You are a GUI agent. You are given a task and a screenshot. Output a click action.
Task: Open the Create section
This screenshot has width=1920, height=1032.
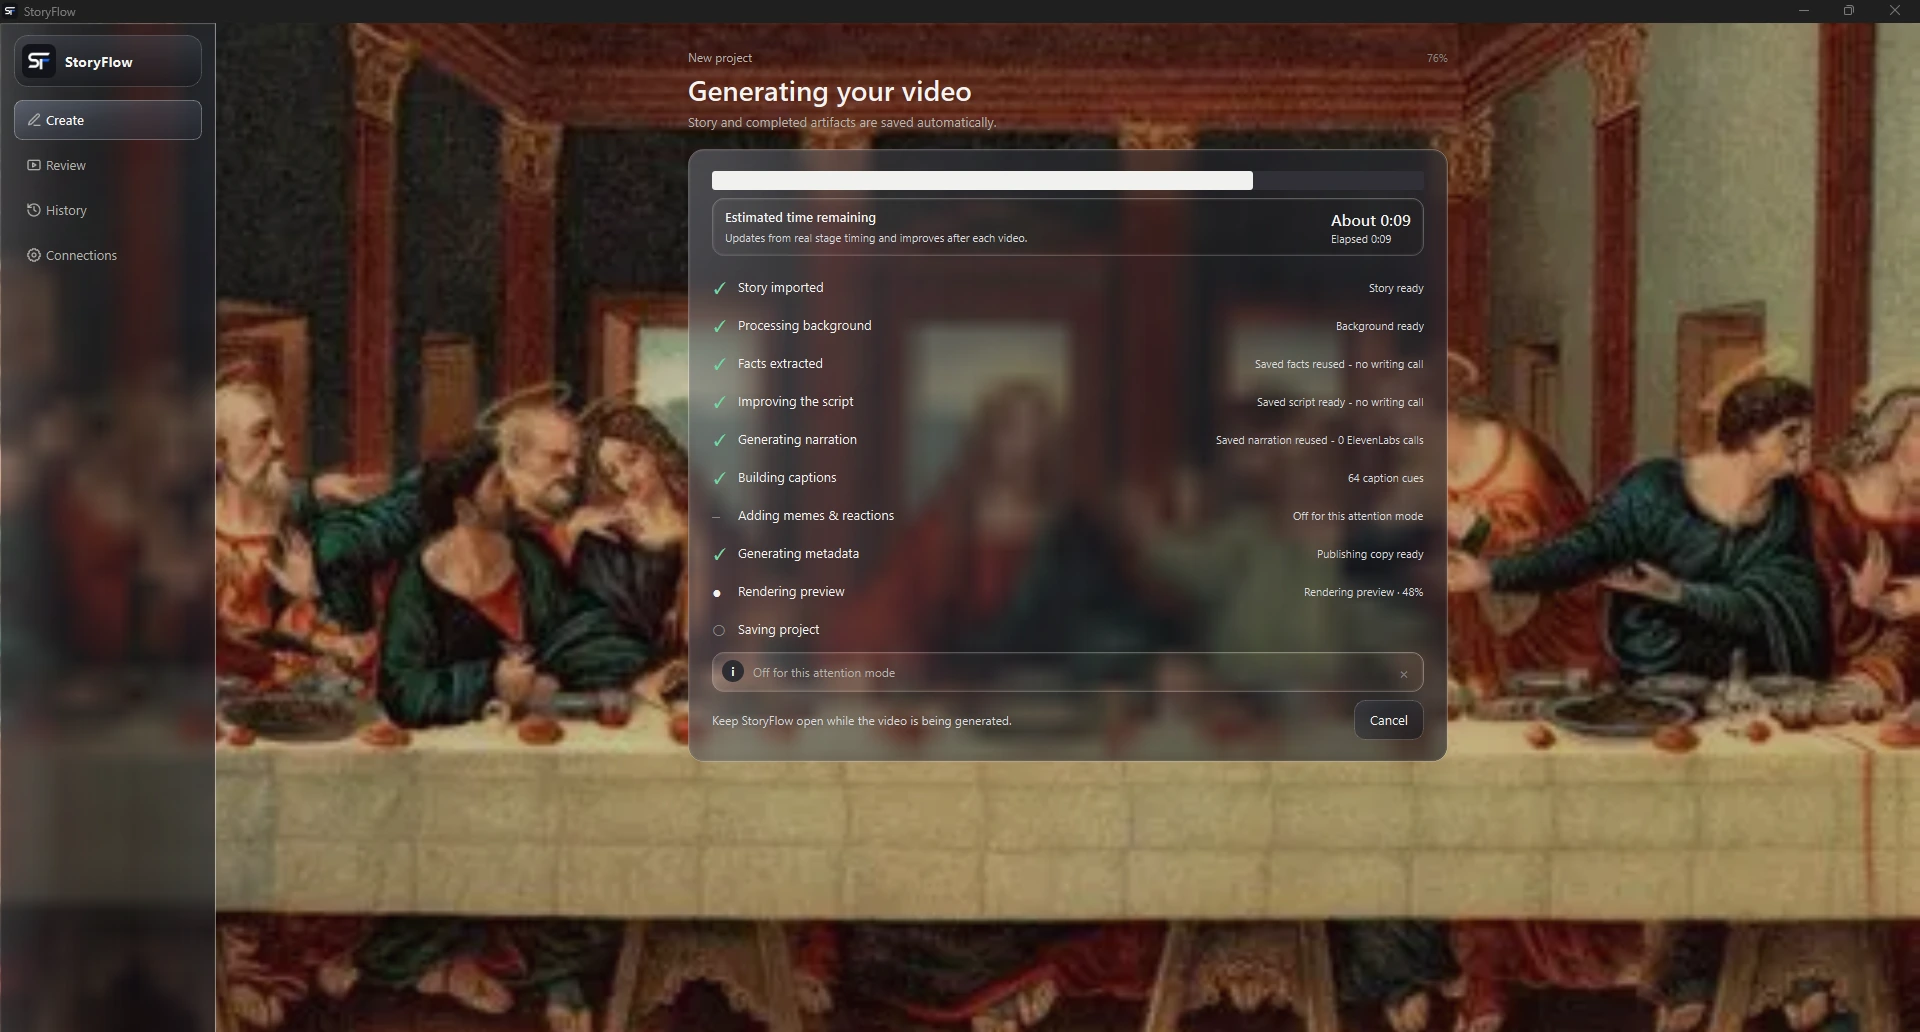tap(108, 120)
